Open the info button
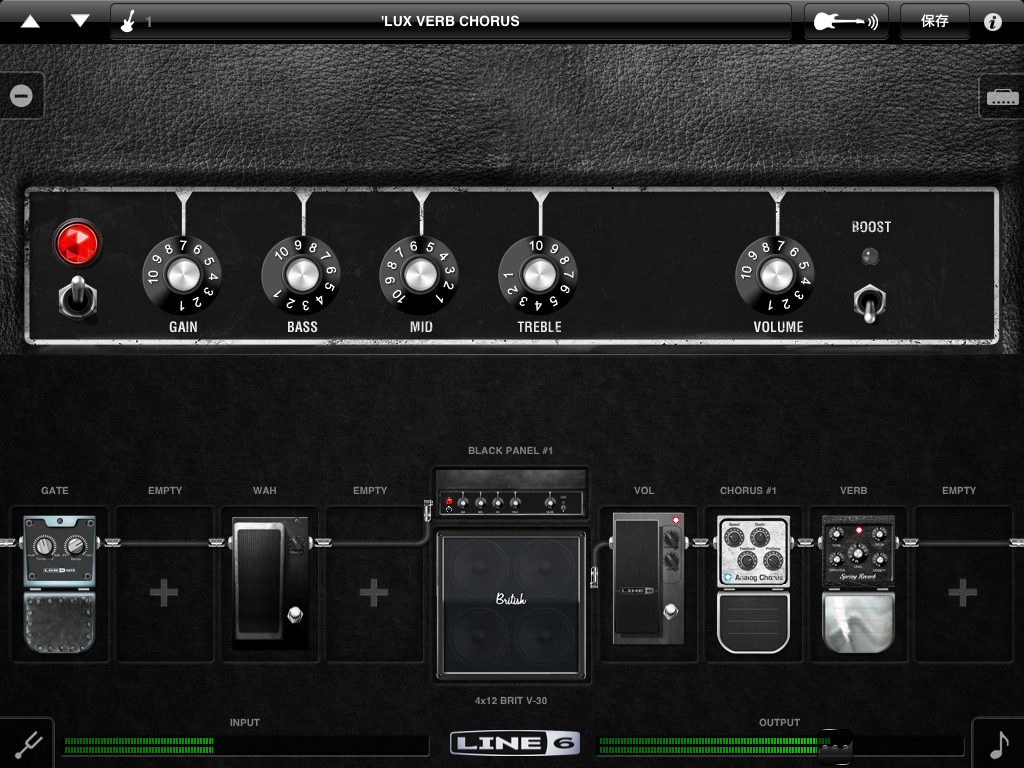The height and width of the screenshot is (768, 1024). coord(993,22)
